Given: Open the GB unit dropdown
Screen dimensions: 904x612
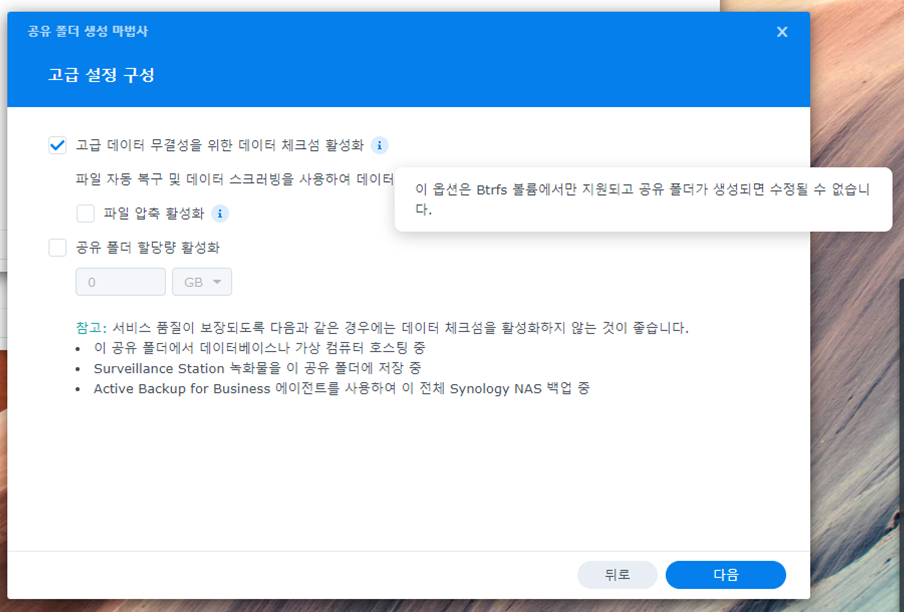Looking at the screenshot, I should click(202, 282).
